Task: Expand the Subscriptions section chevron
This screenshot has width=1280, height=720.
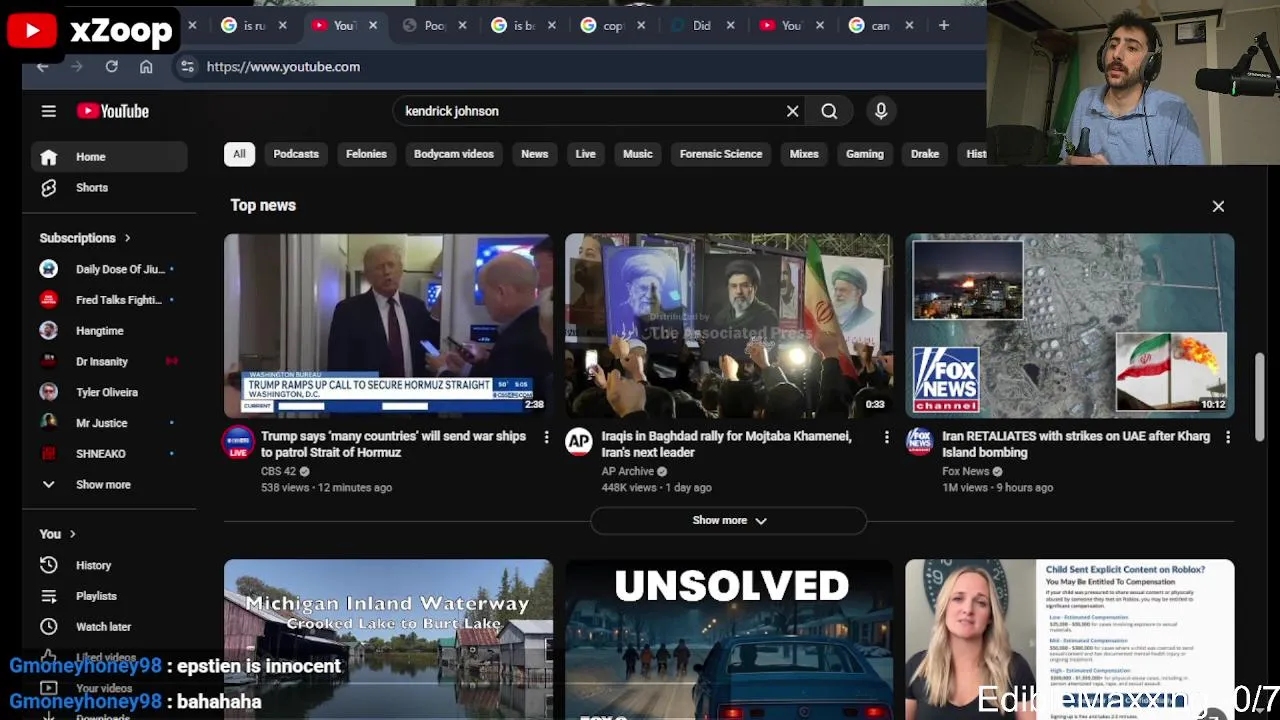Action: pos(127,238)
